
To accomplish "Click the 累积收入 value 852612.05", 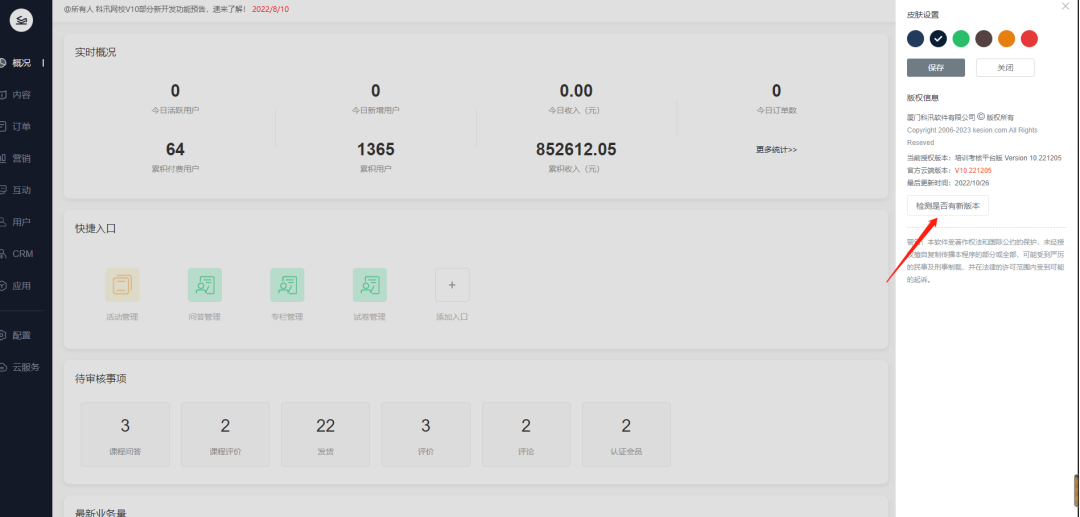I will (576, 149).
